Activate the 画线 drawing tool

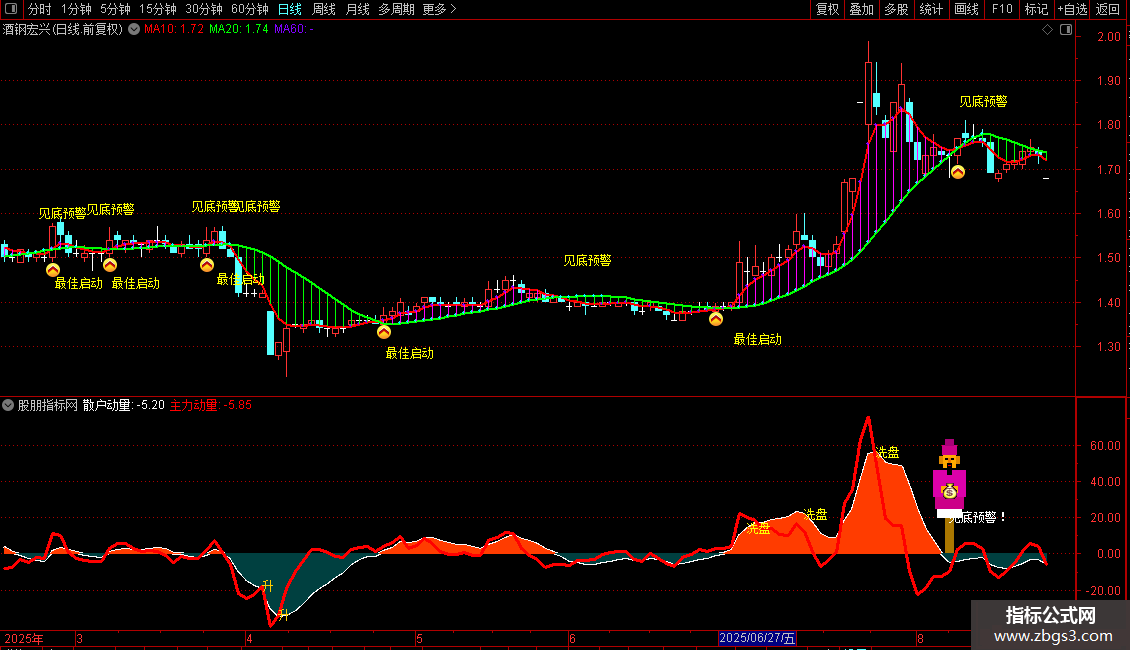(966, 9)
